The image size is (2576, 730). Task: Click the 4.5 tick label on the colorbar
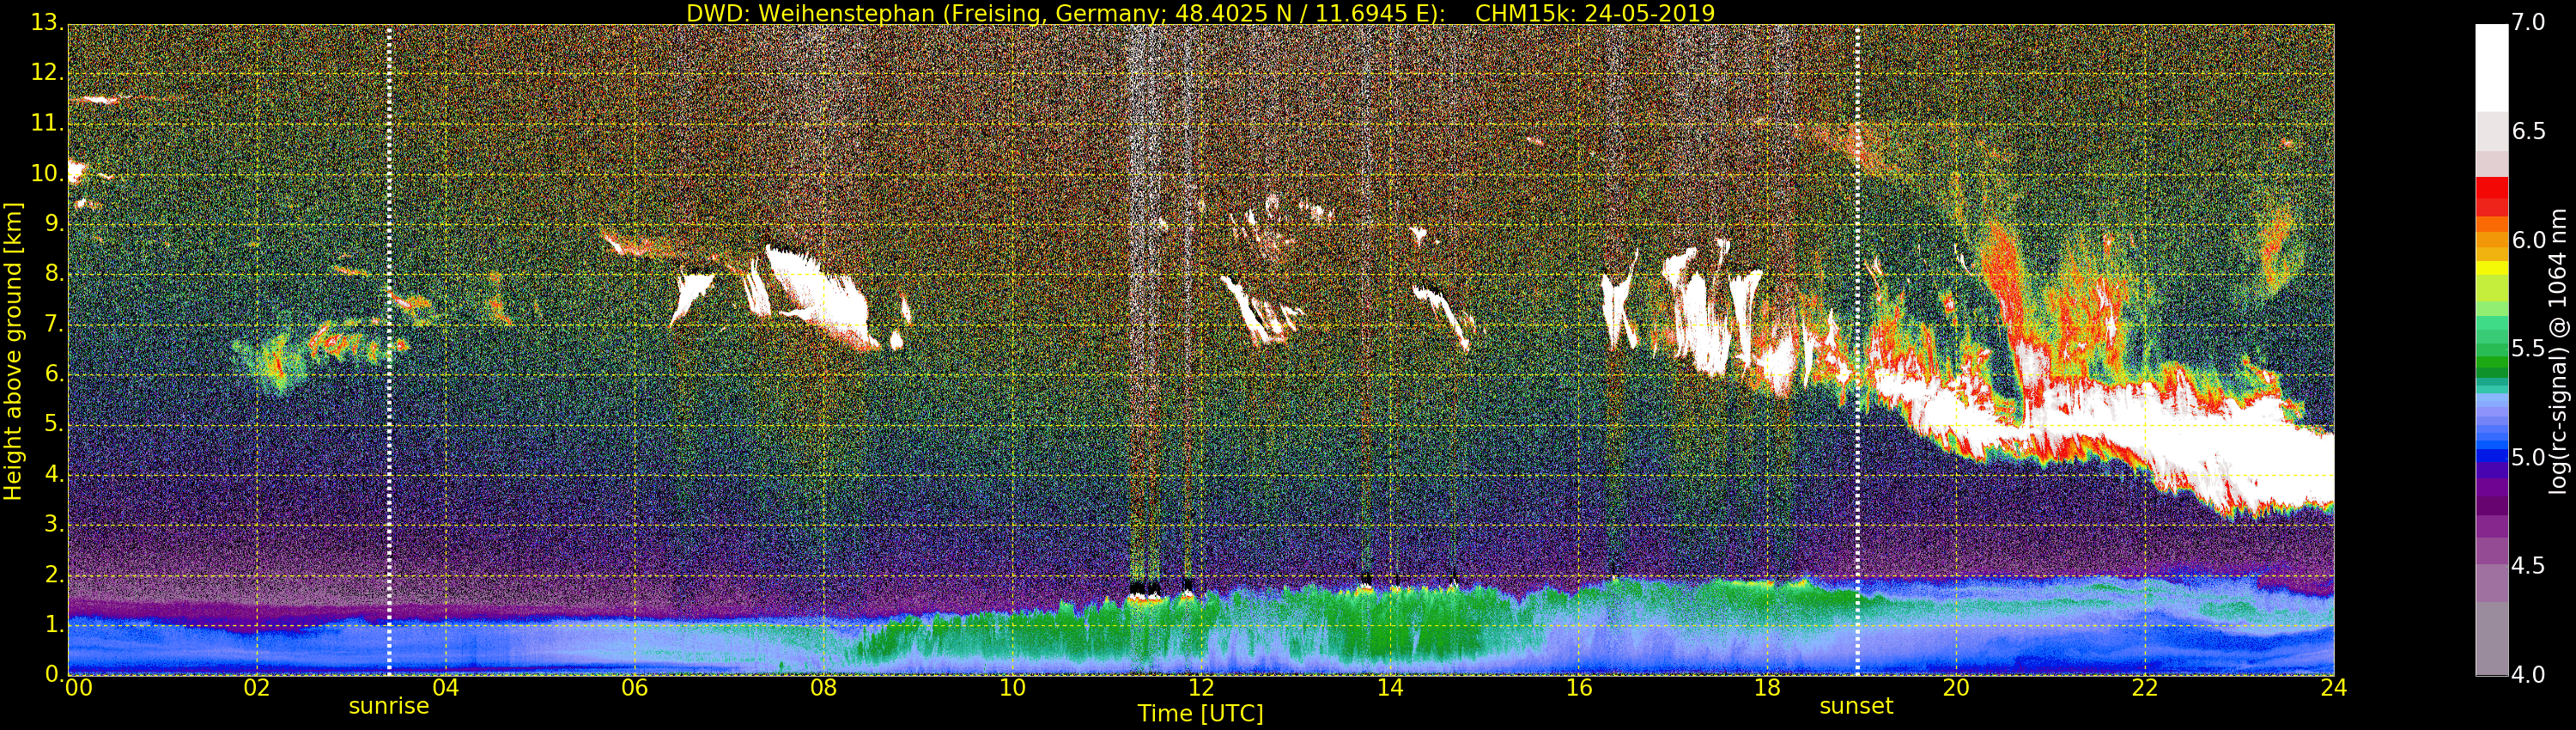tap(2529, 566)
